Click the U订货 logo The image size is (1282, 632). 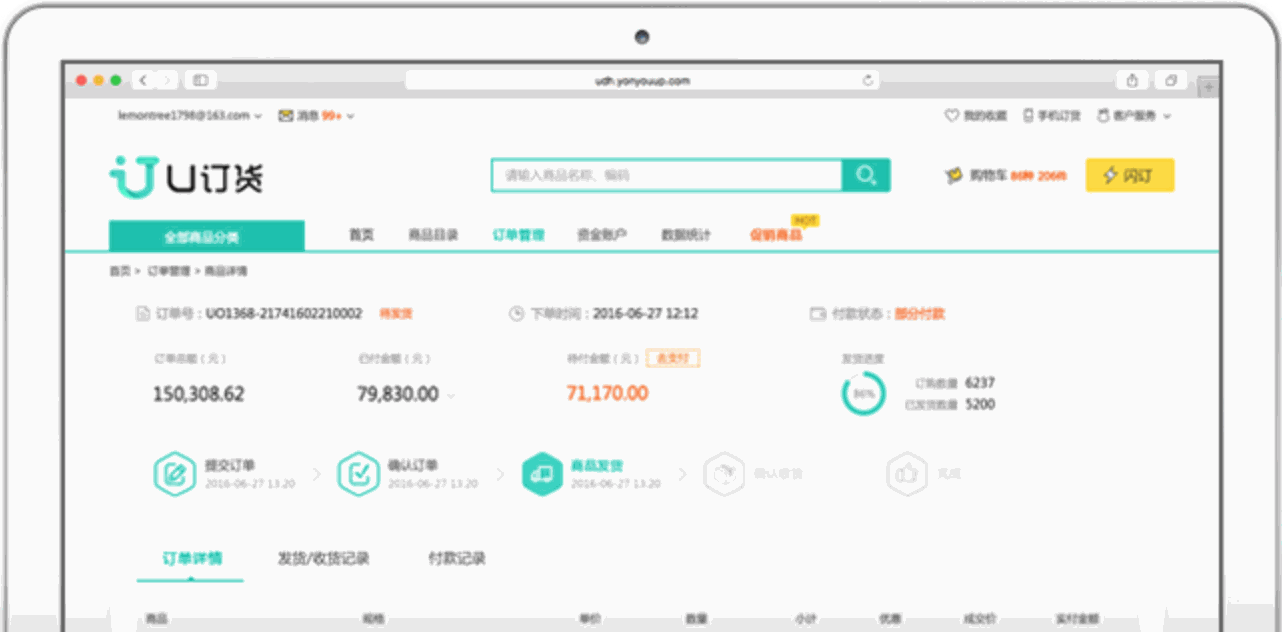186,177
